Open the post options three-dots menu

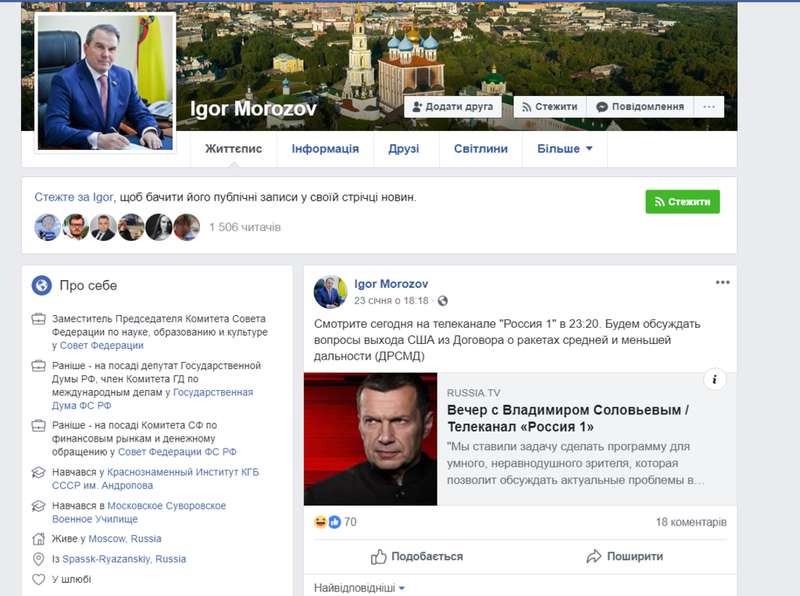coord(722,283)
